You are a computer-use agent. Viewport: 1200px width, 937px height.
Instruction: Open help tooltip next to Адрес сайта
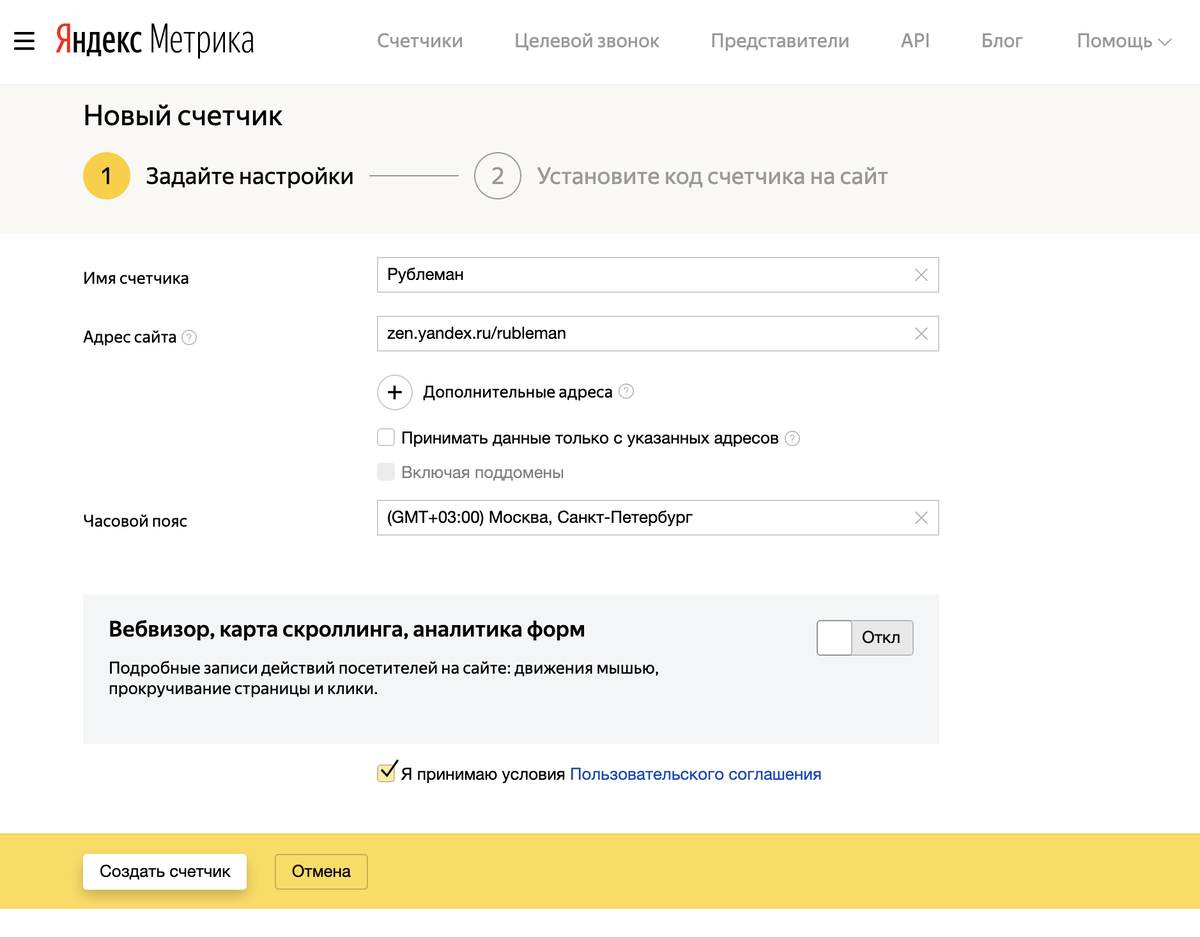pyautogui.click(x=190, y=338)
